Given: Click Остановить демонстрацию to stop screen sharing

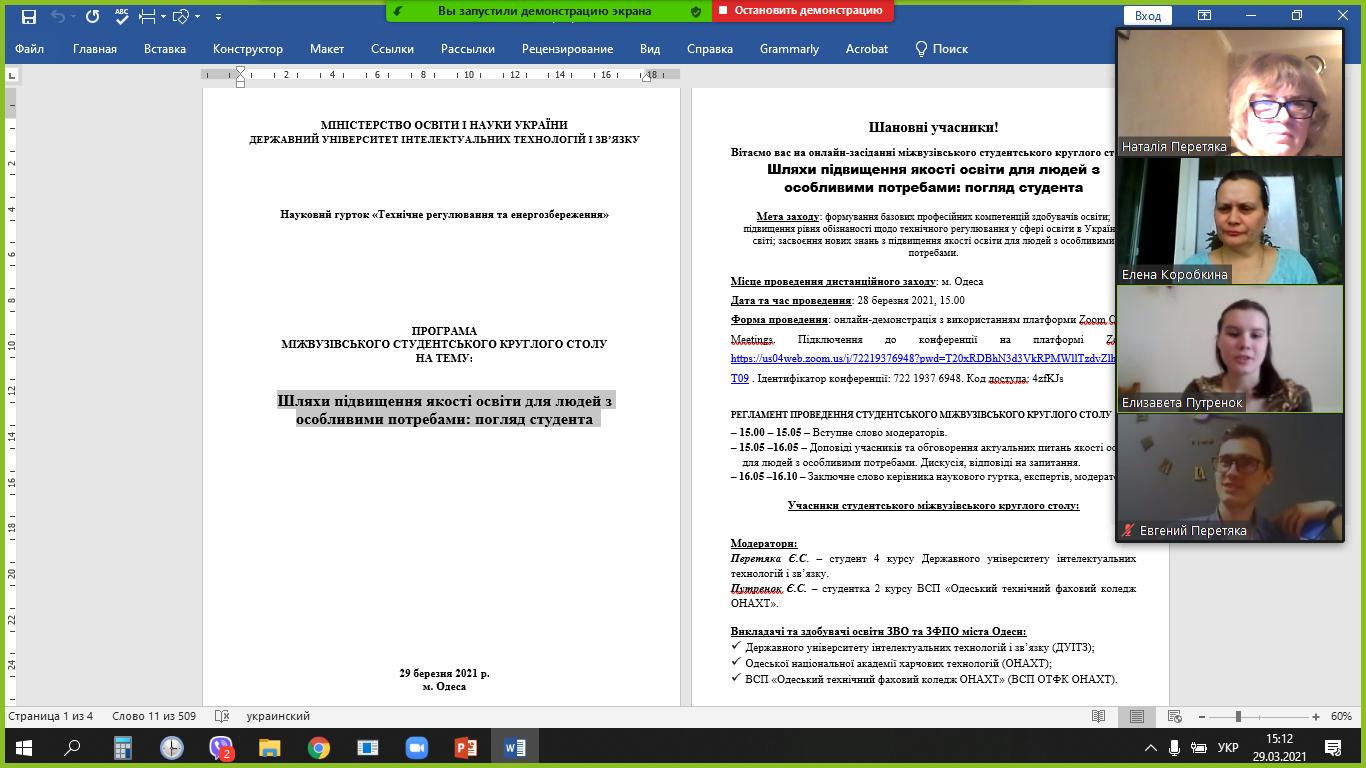Looking at the screenshot, I should click(x=803, y=11).
